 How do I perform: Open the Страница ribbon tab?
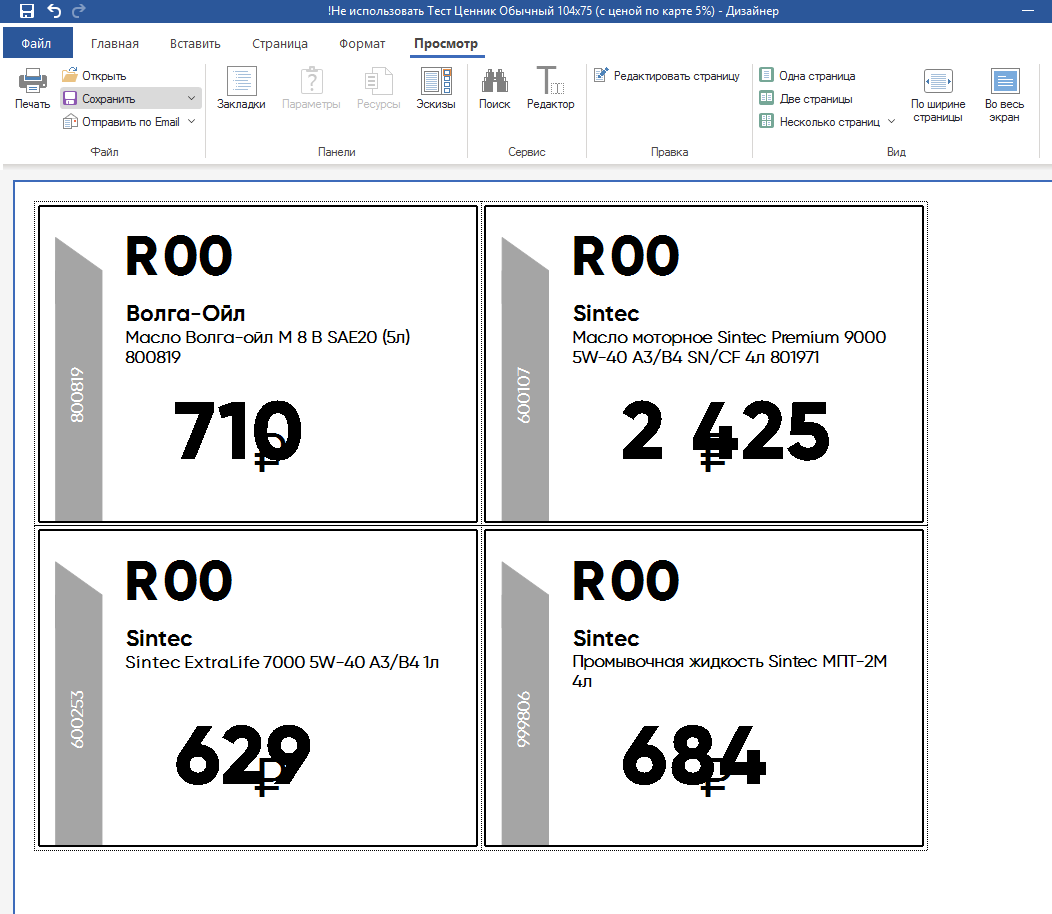280,44
